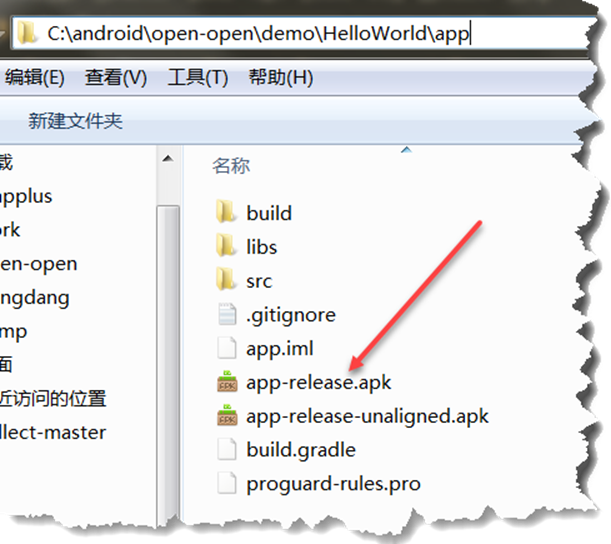Click the 新建文件夹 button
The width and height of the screenshot is (611, 544).
coord(75,121)
